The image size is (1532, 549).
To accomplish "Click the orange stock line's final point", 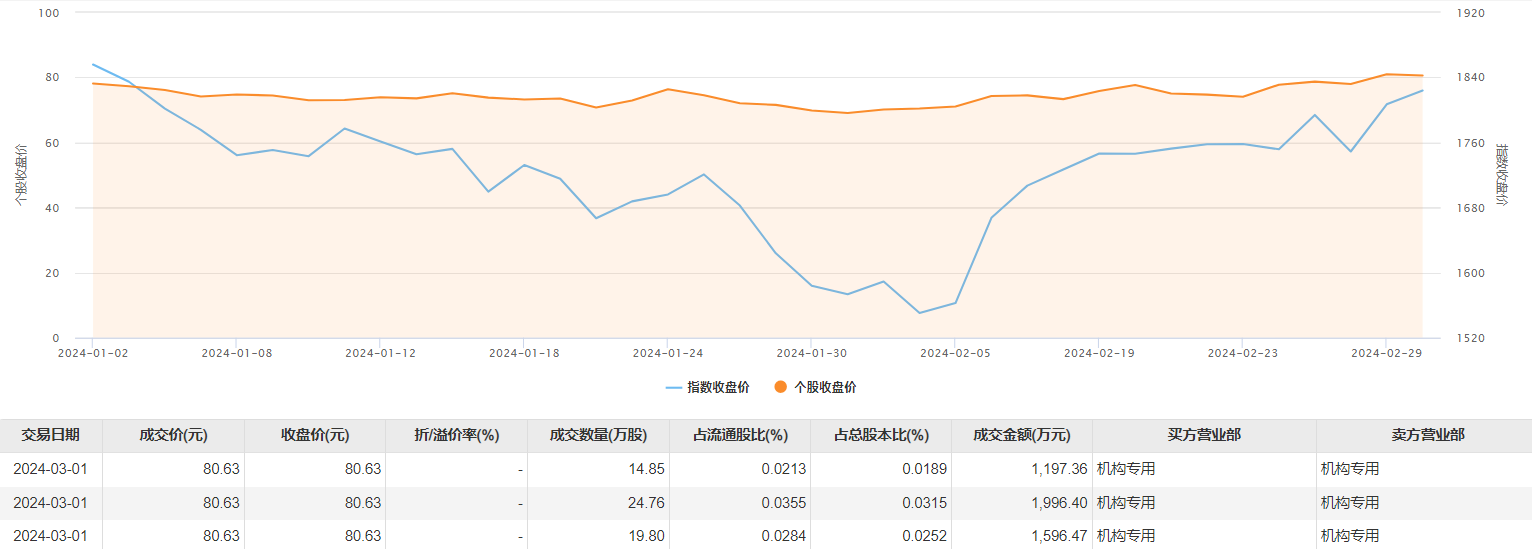I will click(1422, 76).
